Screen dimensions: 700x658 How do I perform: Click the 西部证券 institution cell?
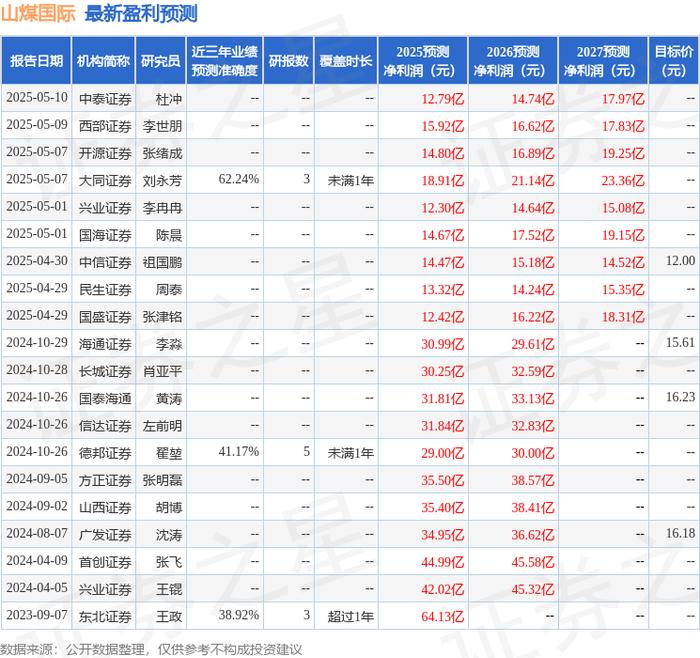(105, 126)
